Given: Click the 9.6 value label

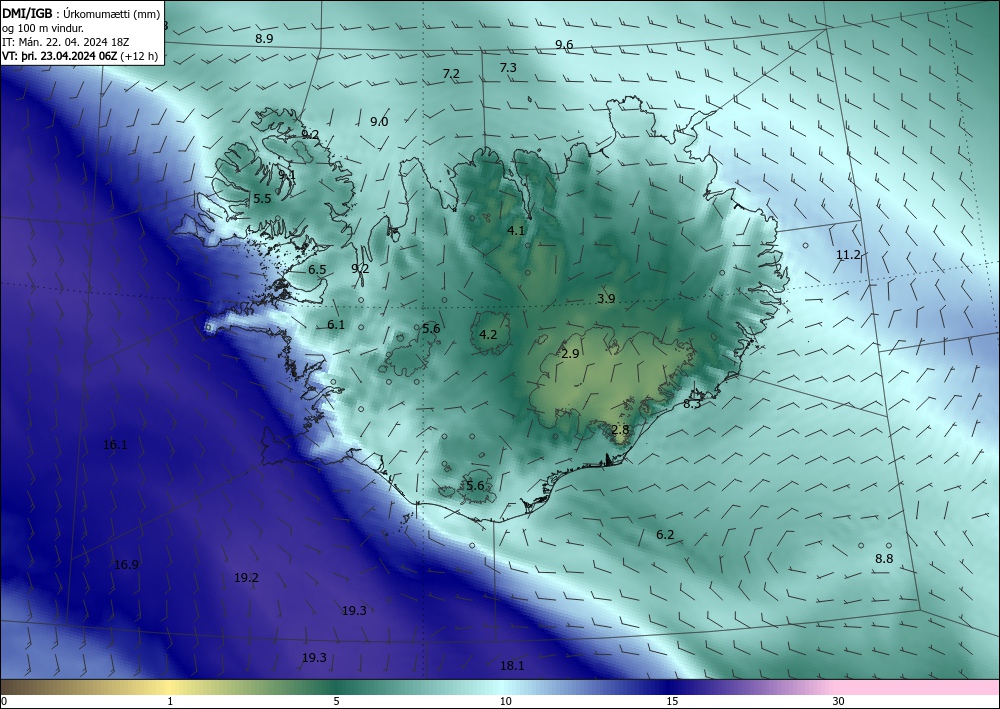Looking at the screenshot, I should coord(564,45).
